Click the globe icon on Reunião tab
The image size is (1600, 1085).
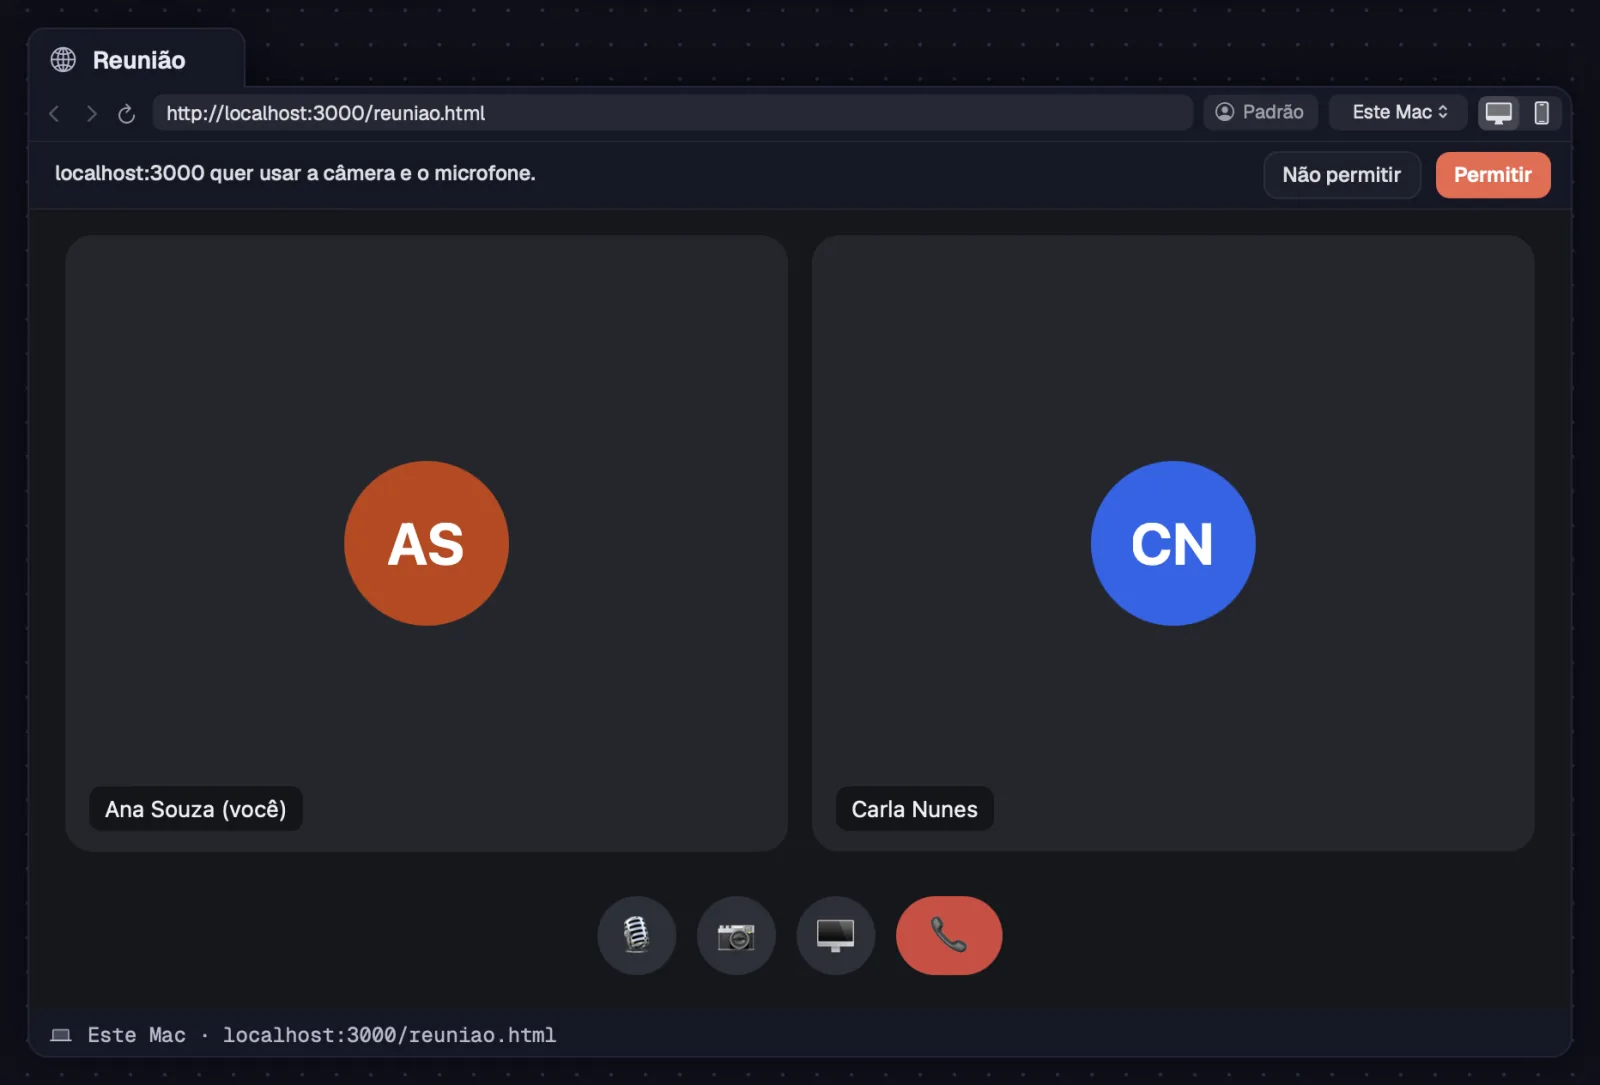click(63, 60)
